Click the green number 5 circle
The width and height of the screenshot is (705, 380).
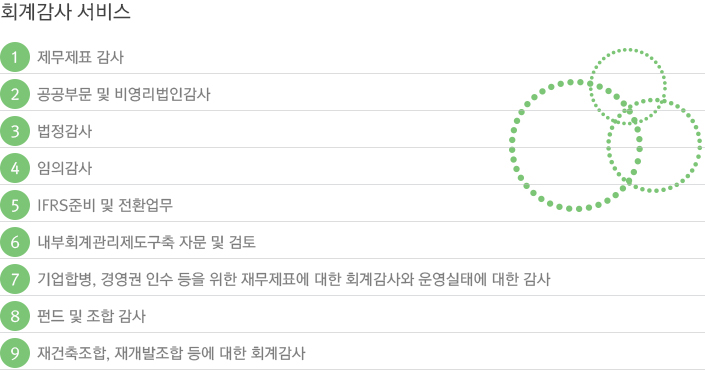click(15, 205)
